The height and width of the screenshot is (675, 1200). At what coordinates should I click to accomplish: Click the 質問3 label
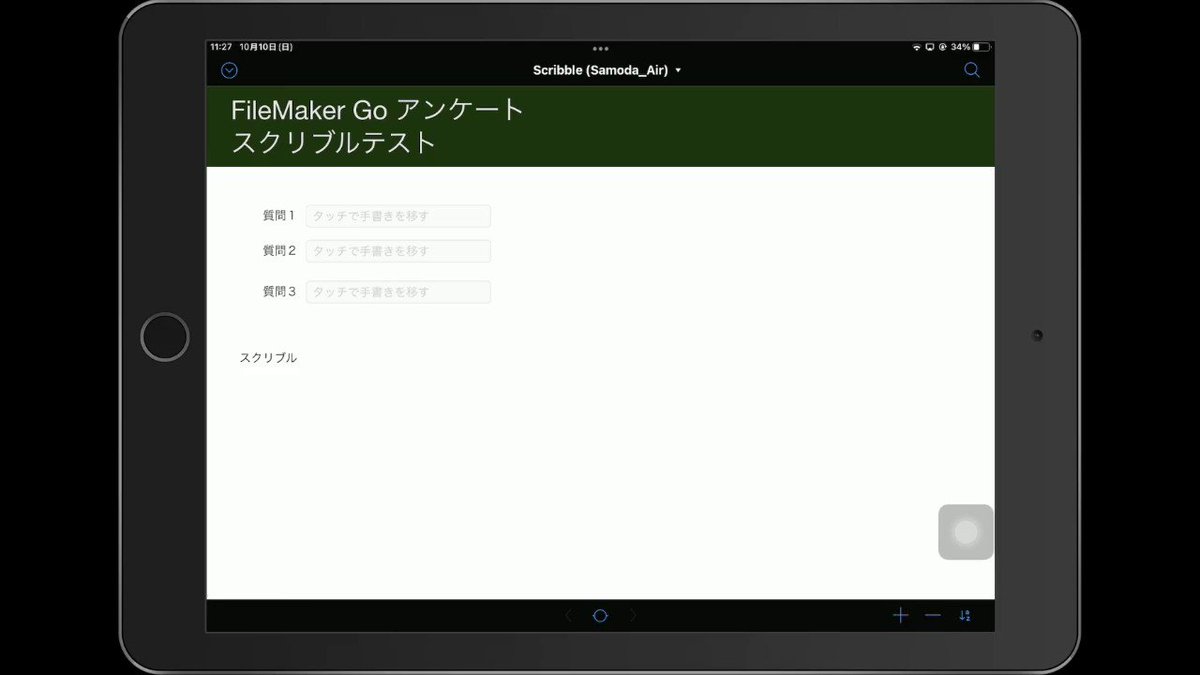(279, 292)
